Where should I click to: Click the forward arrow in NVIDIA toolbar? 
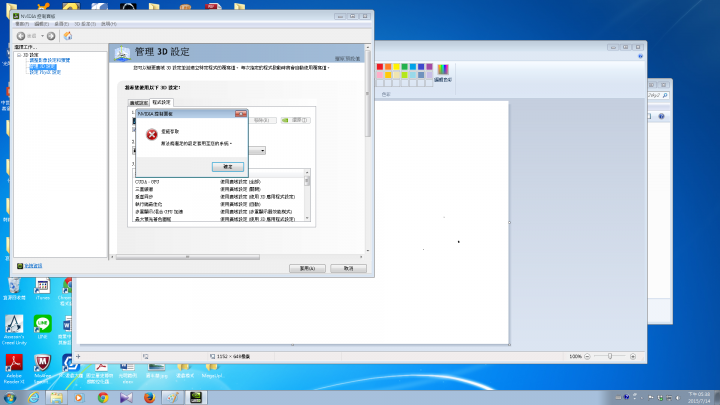coord(51,36)
